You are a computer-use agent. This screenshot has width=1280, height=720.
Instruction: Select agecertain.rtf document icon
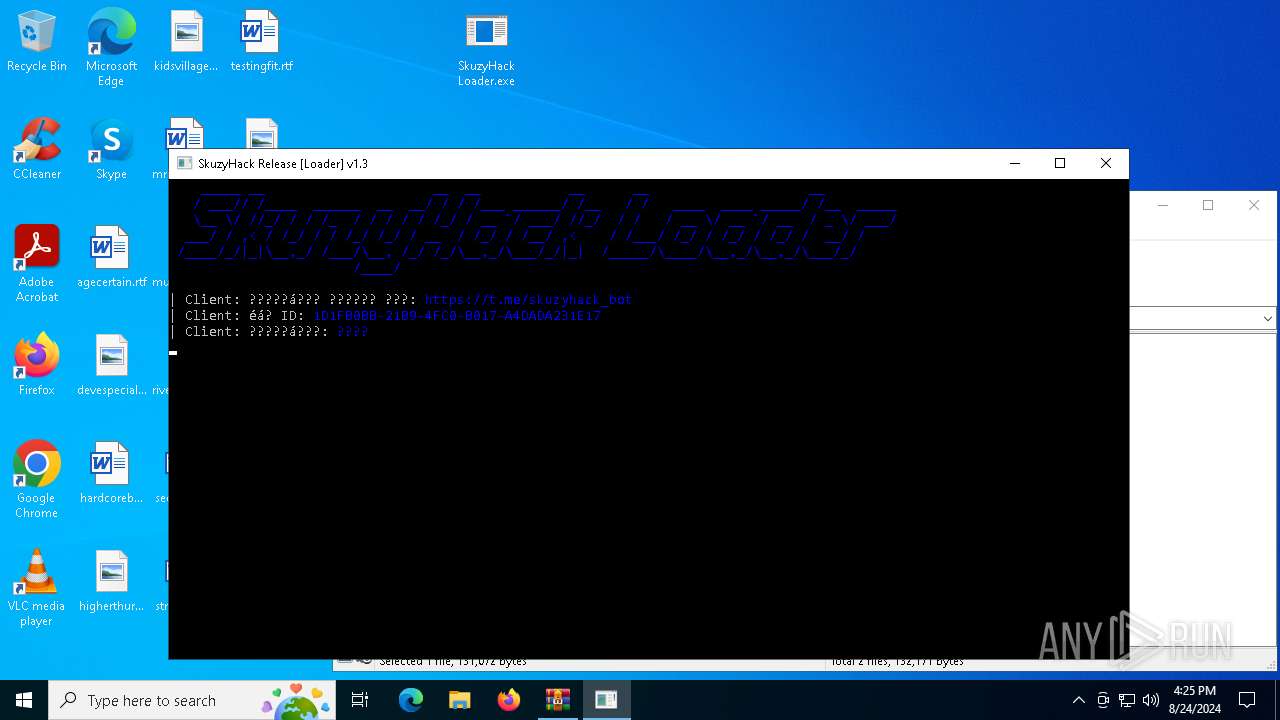[x=111, y=258]
